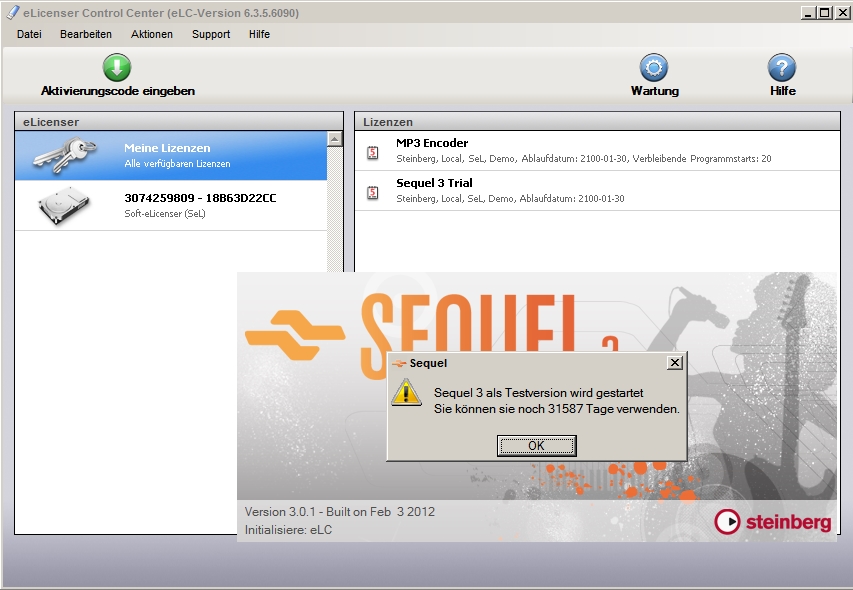853x590 pixels.
Task: Click the 'Alle verfügbaren Lizenzen' subtitle
Action: pos(177,164)
